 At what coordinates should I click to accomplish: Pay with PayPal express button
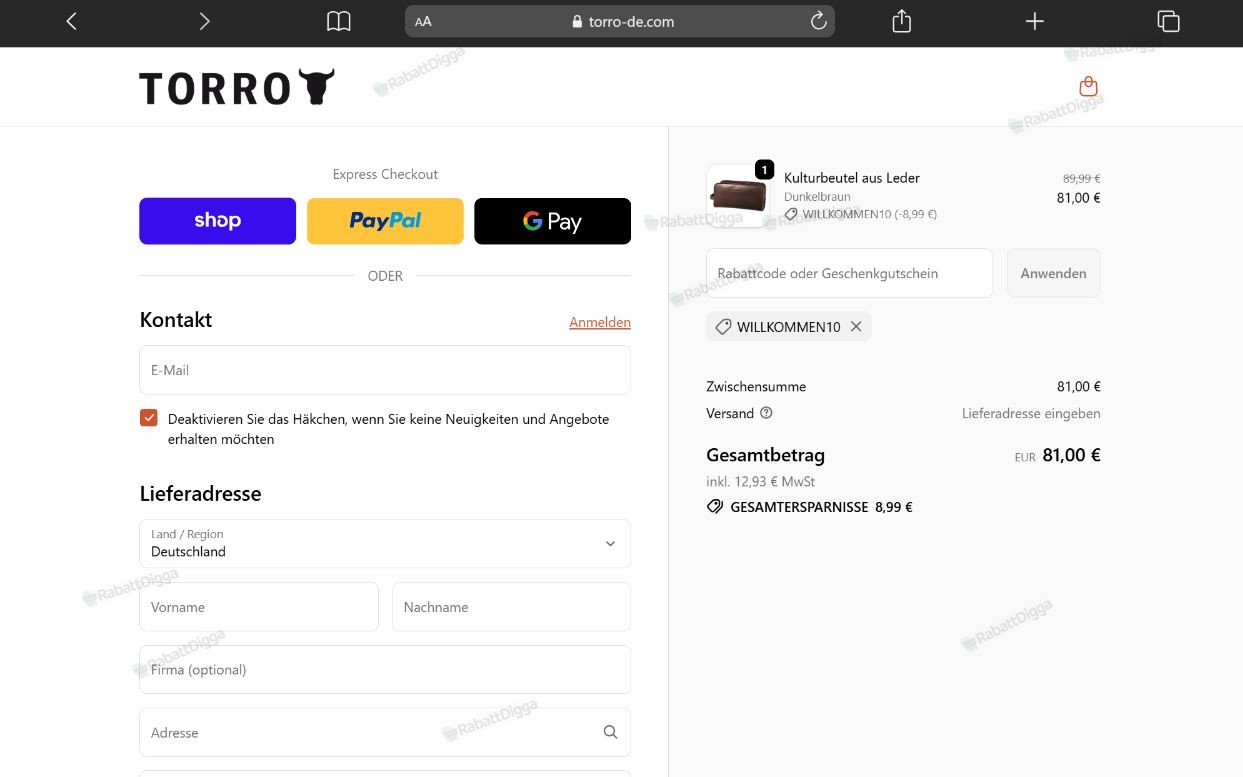[x=385, y=221]
